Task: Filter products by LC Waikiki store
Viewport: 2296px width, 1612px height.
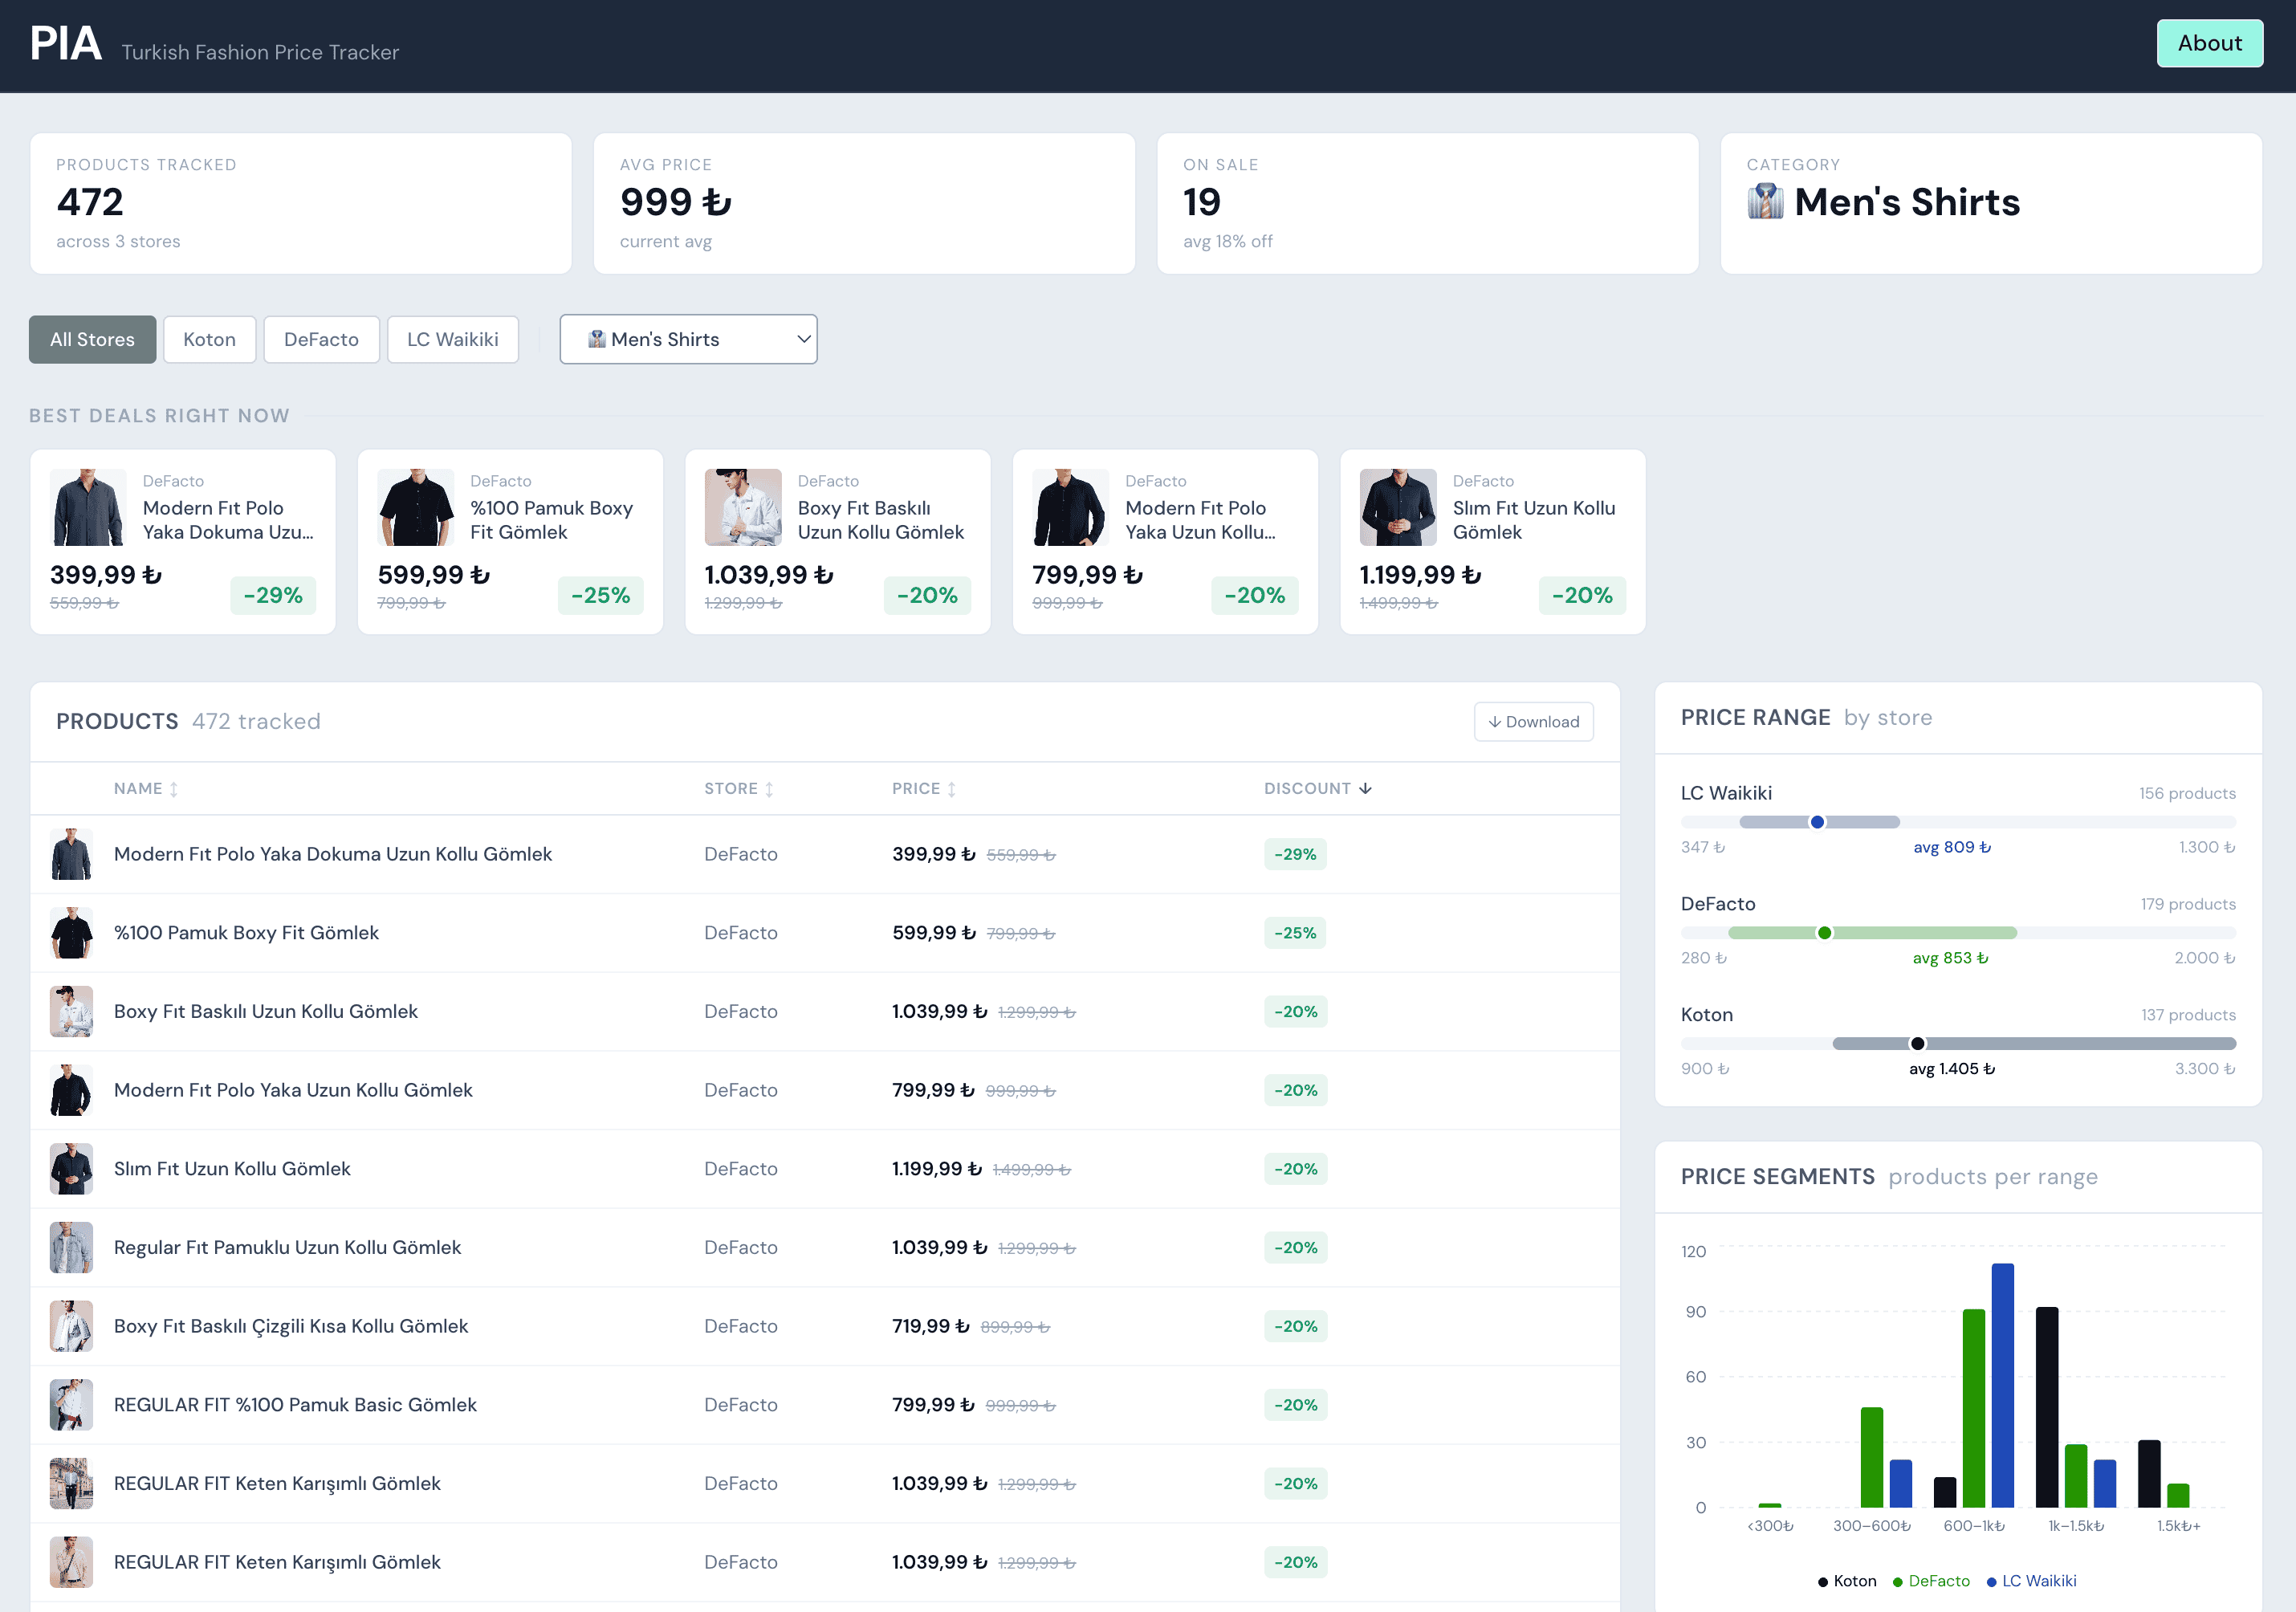Action: click(452, 339)
